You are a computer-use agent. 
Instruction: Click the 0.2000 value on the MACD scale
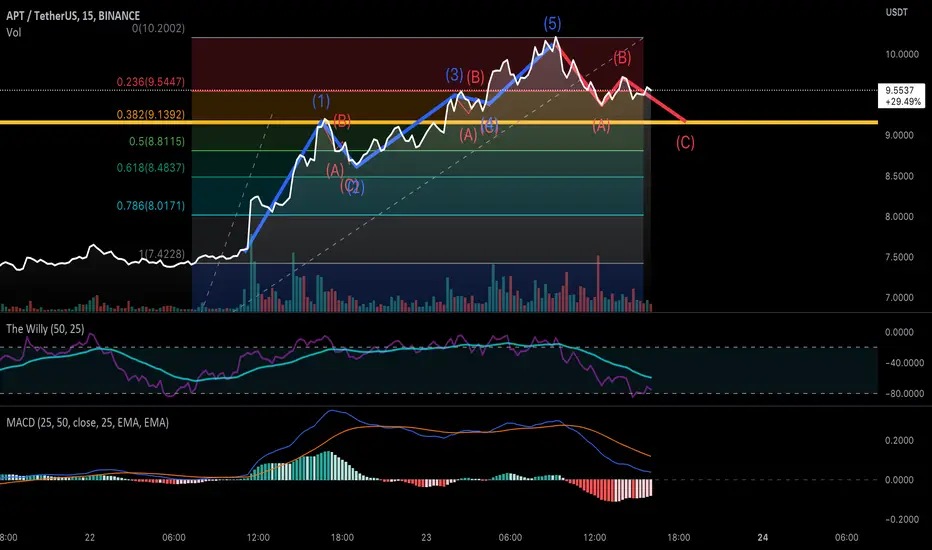899,440
